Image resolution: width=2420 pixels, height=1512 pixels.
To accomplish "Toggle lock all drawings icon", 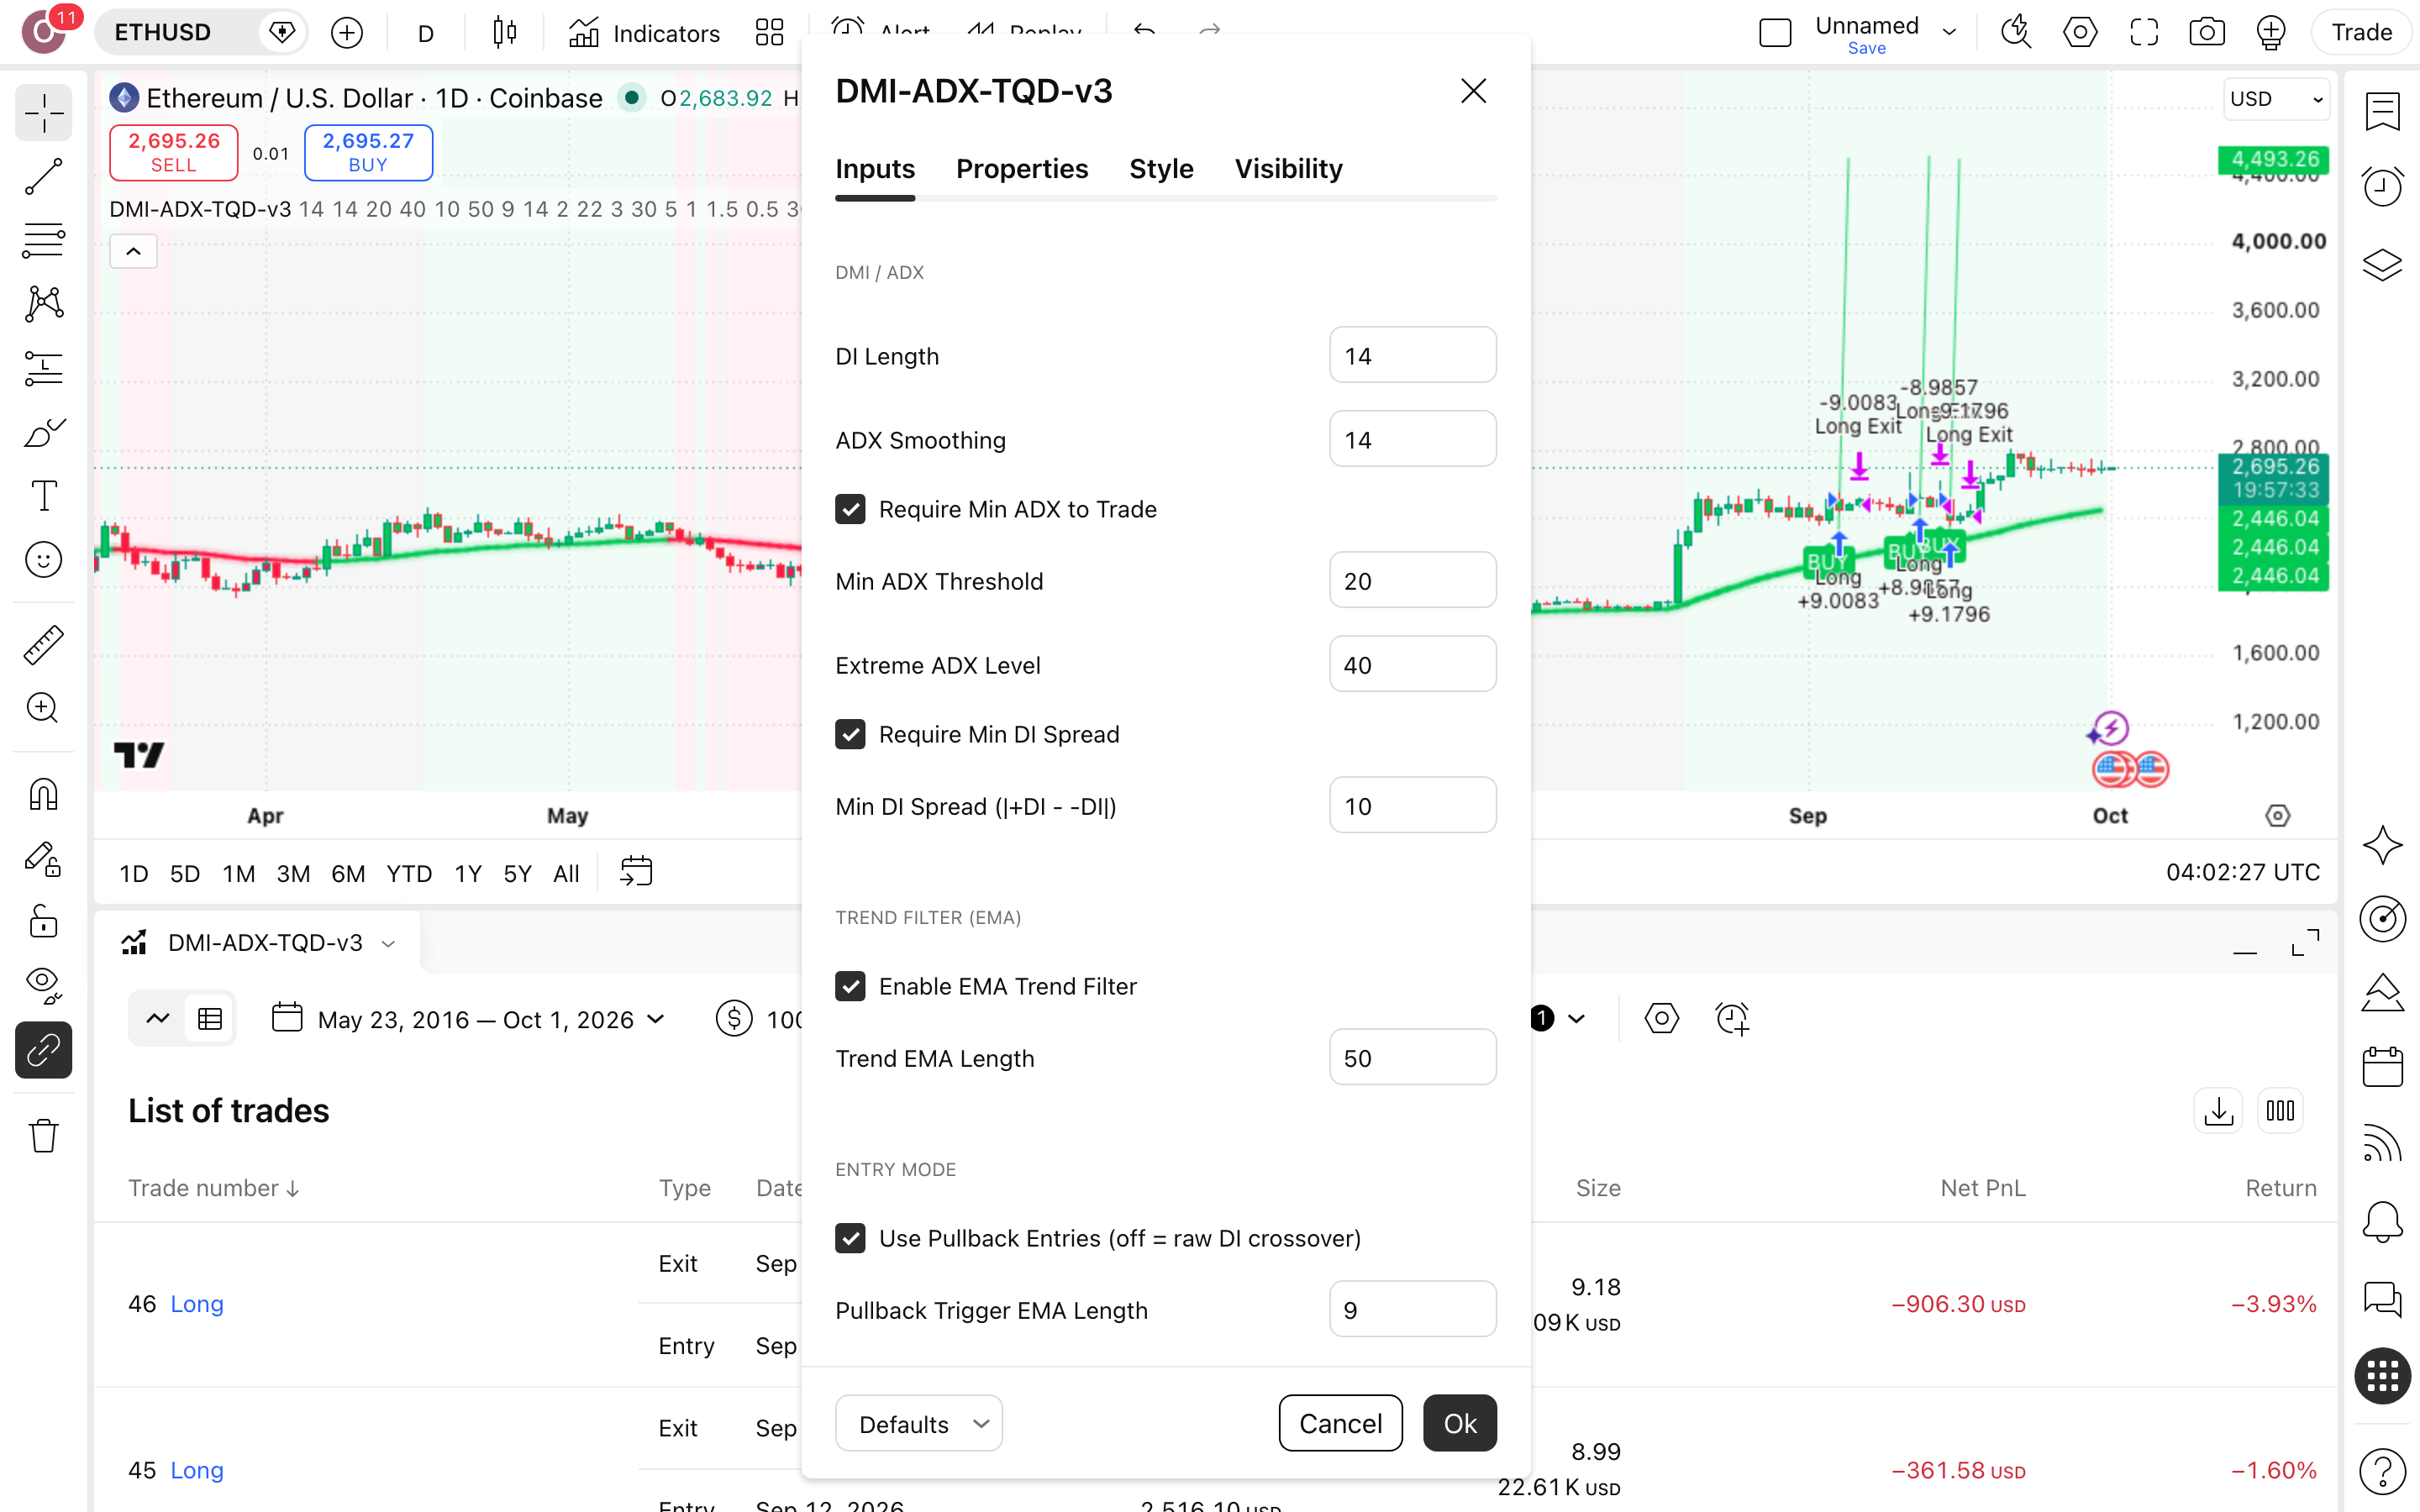I will (x=43, y=921).
